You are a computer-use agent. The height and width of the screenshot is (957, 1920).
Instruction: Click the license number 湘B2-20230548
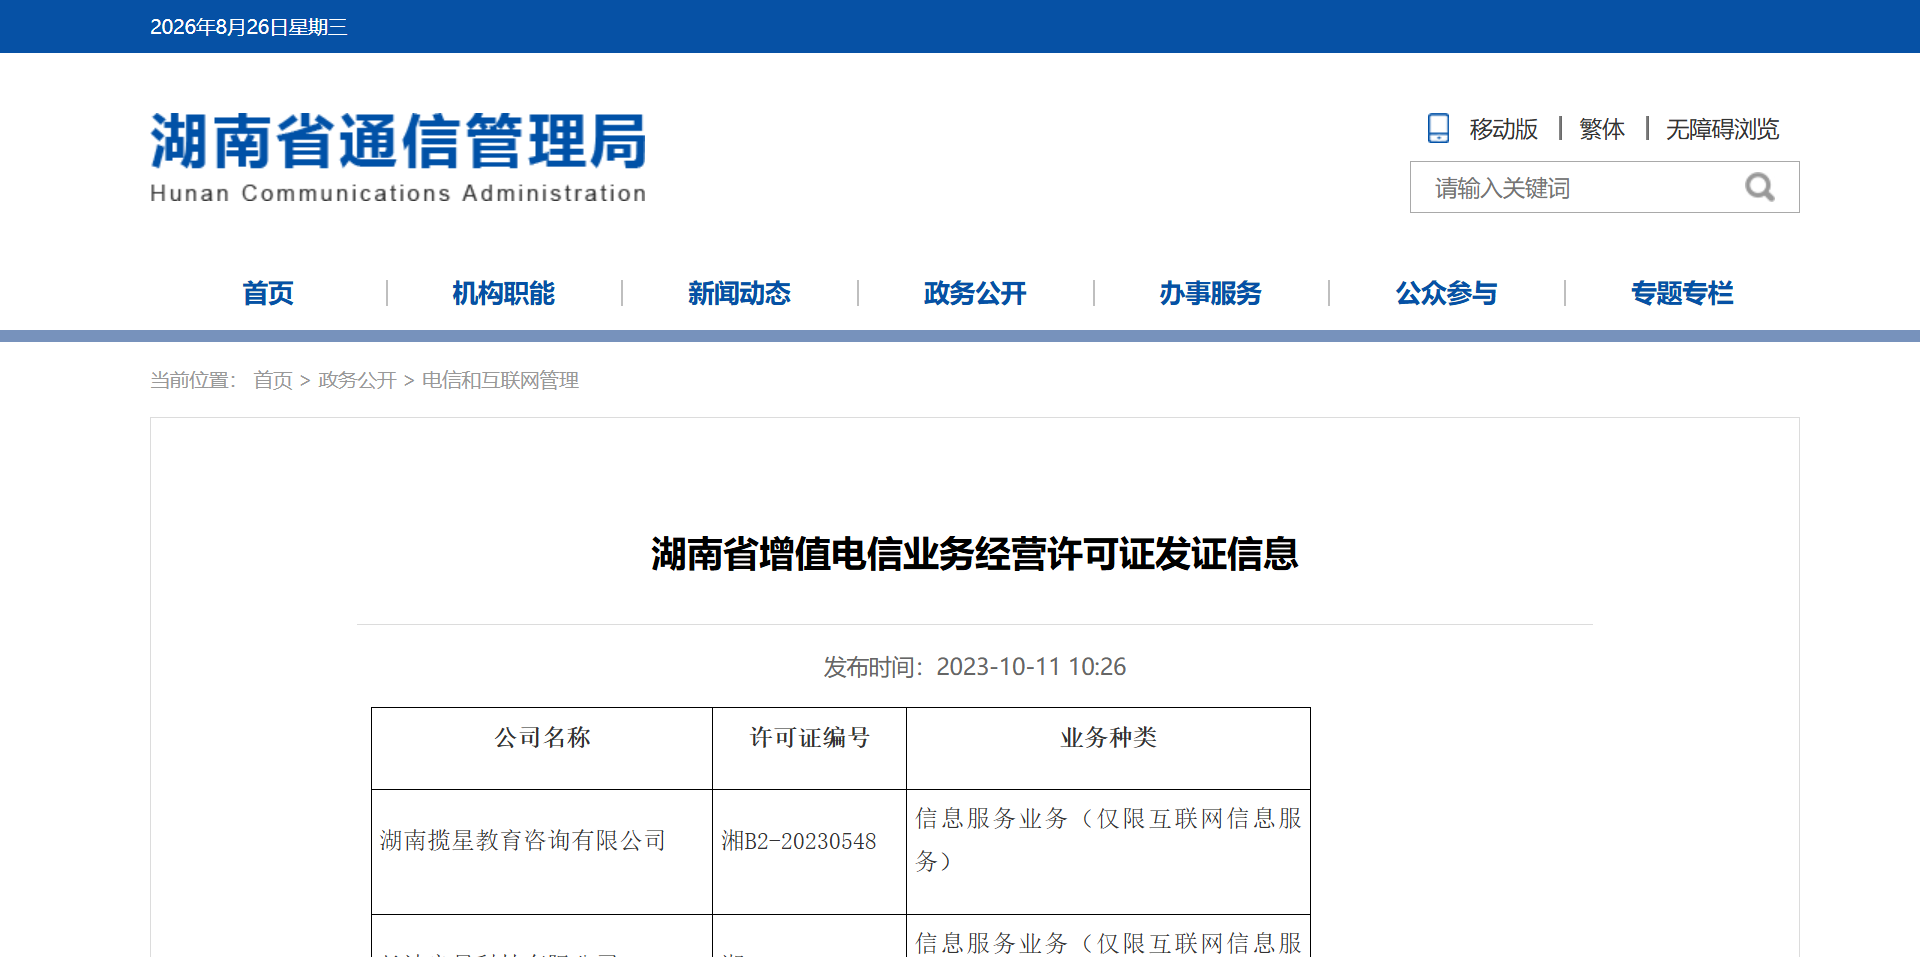coord(799,841)
